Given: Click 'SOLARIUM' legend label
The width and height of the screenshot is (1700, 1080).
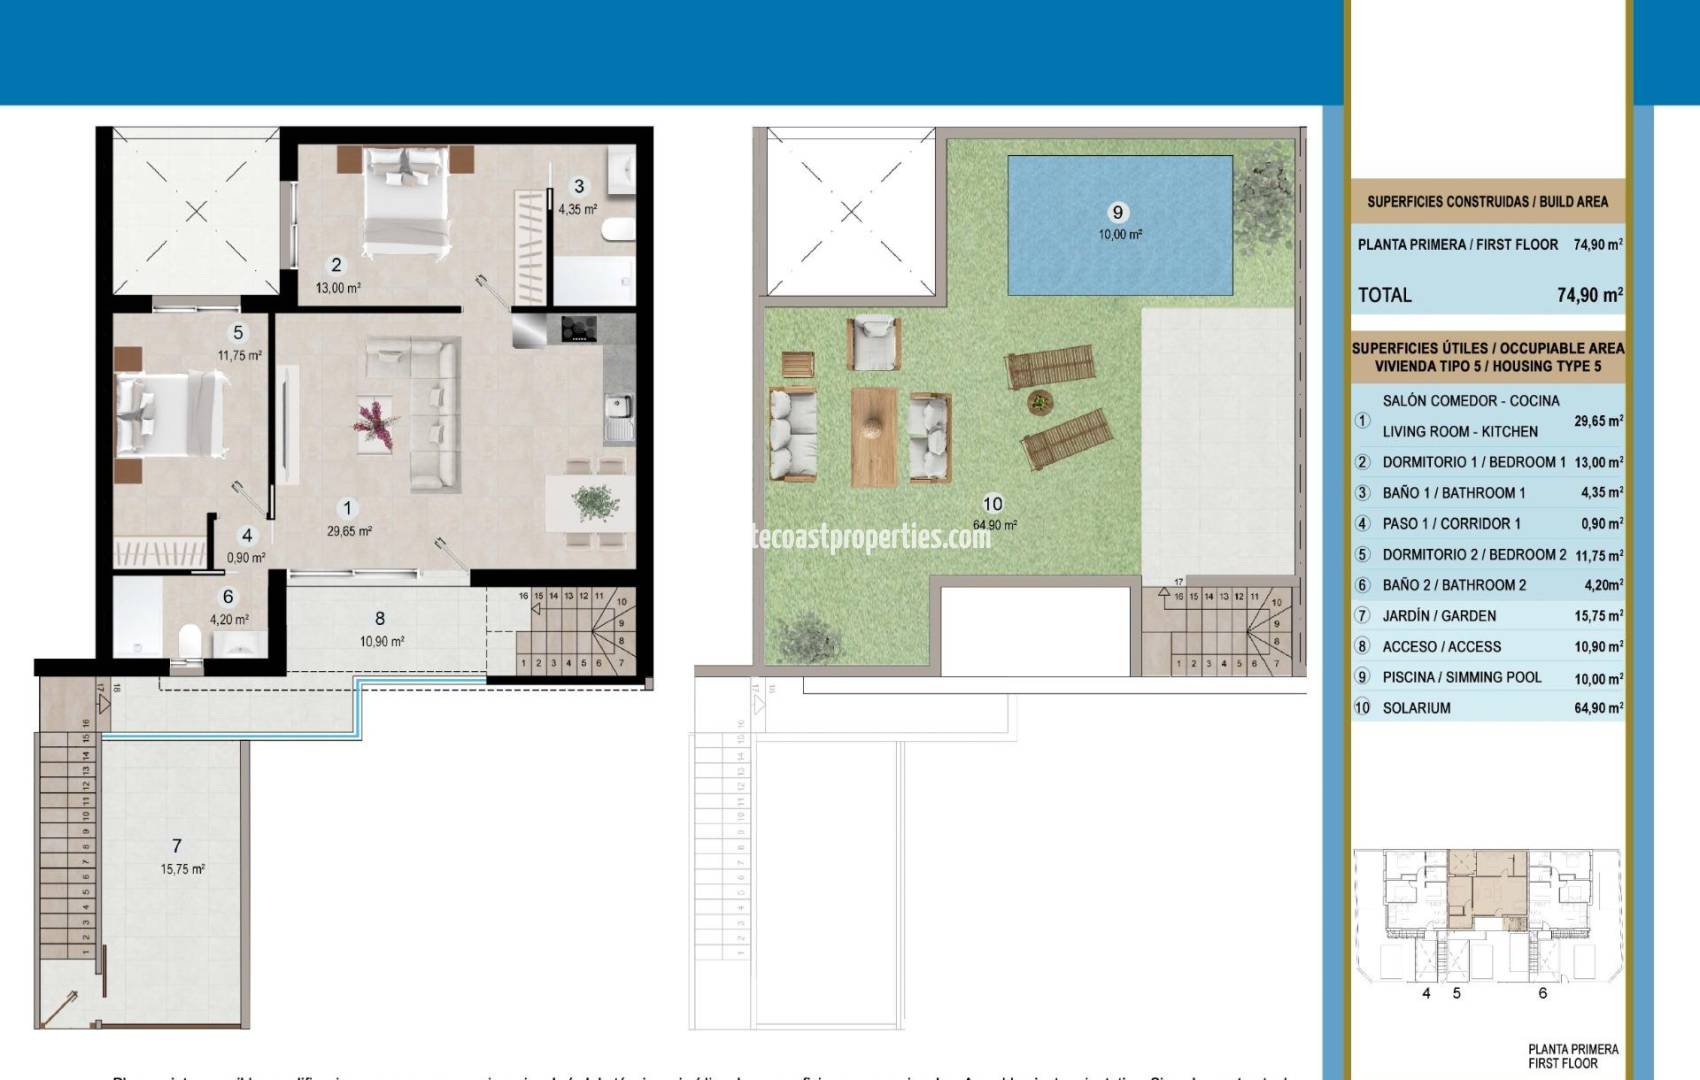Looking at the screenshot, I should tap(1416, 708).
